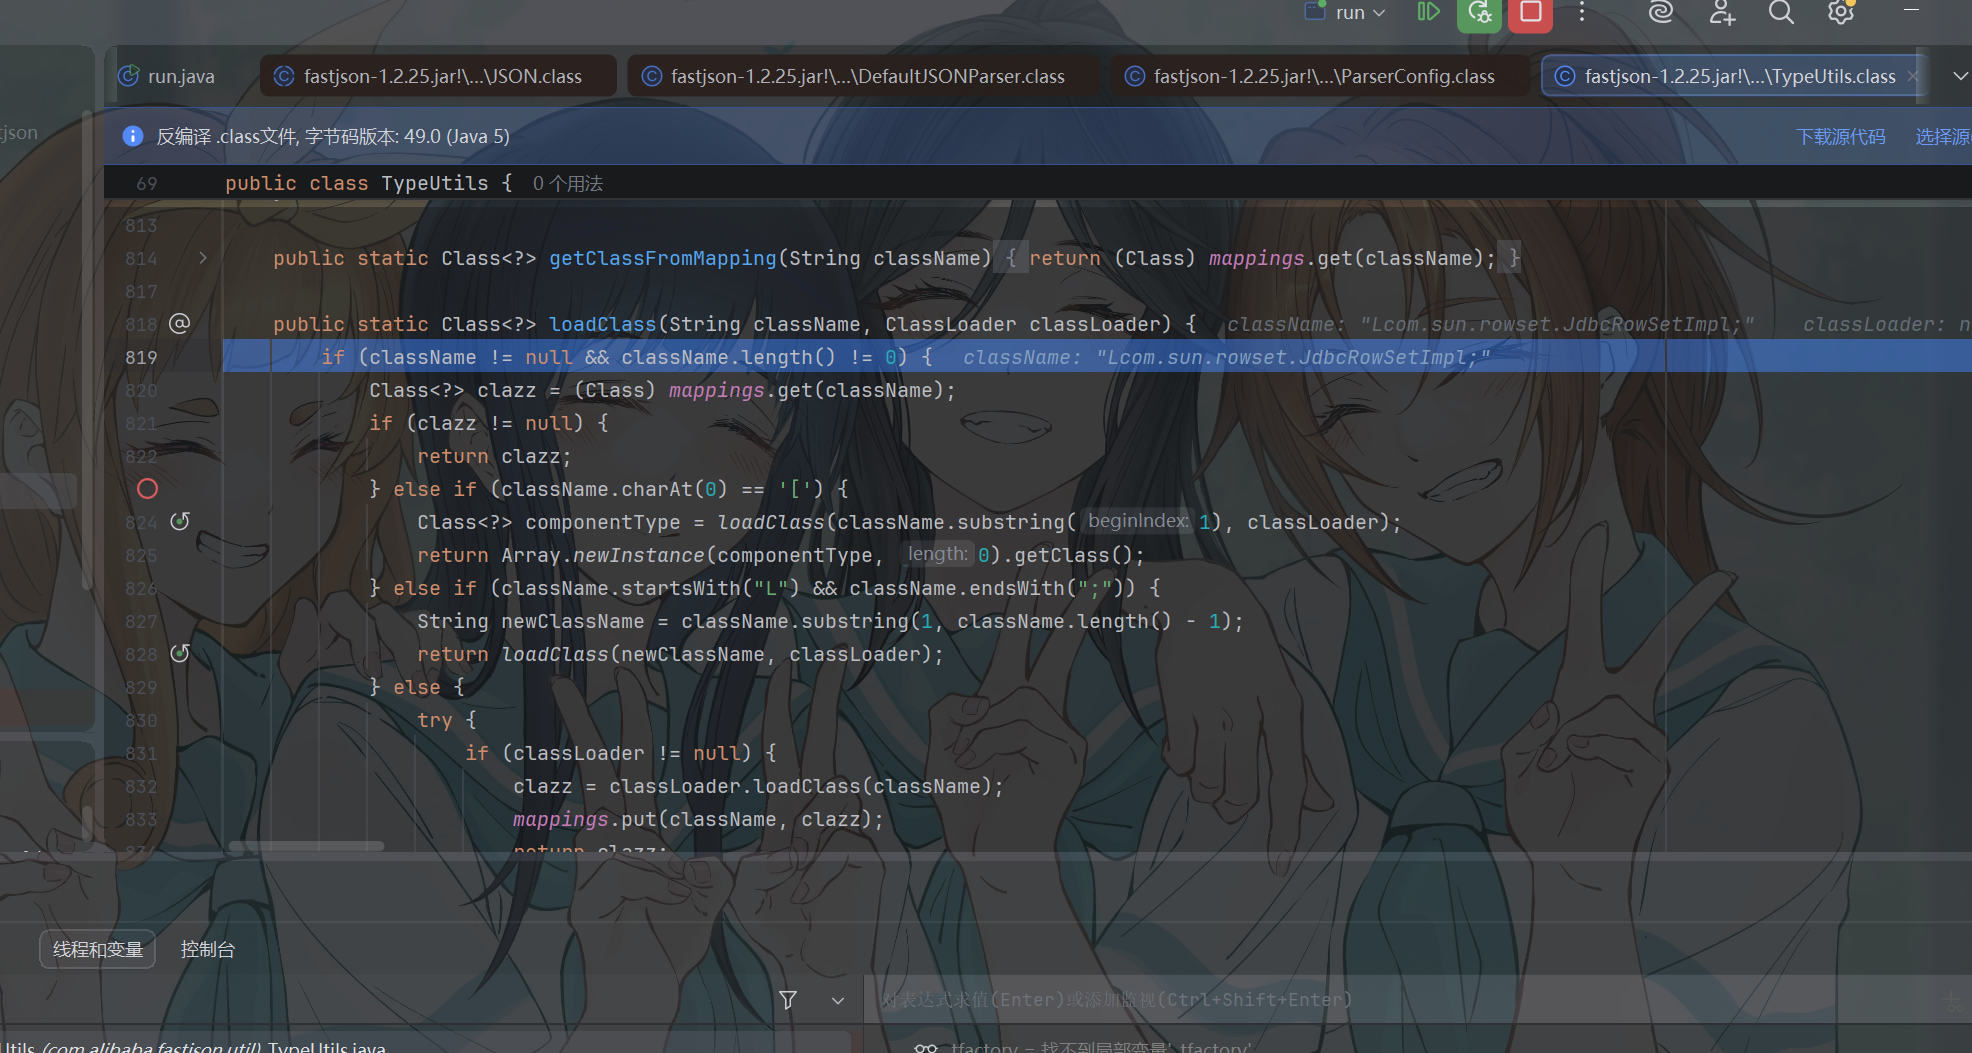1972x1053 pixels.
Task: Show hidden editor tabs dropdown arrow
Action: click(1959, 76)
